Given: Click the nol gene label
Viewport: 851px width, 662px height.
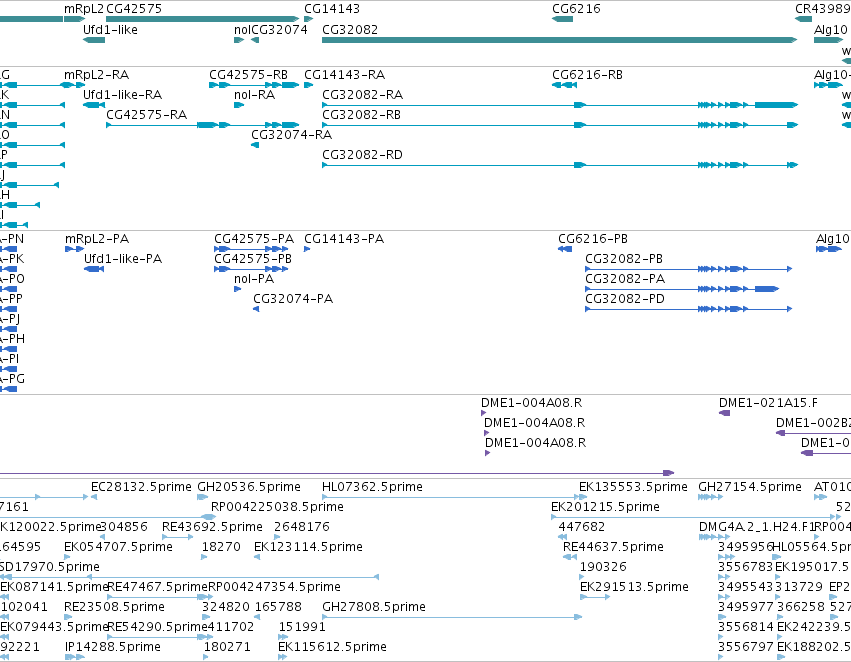Looking at the screenshot, I should tap(242, 30).
